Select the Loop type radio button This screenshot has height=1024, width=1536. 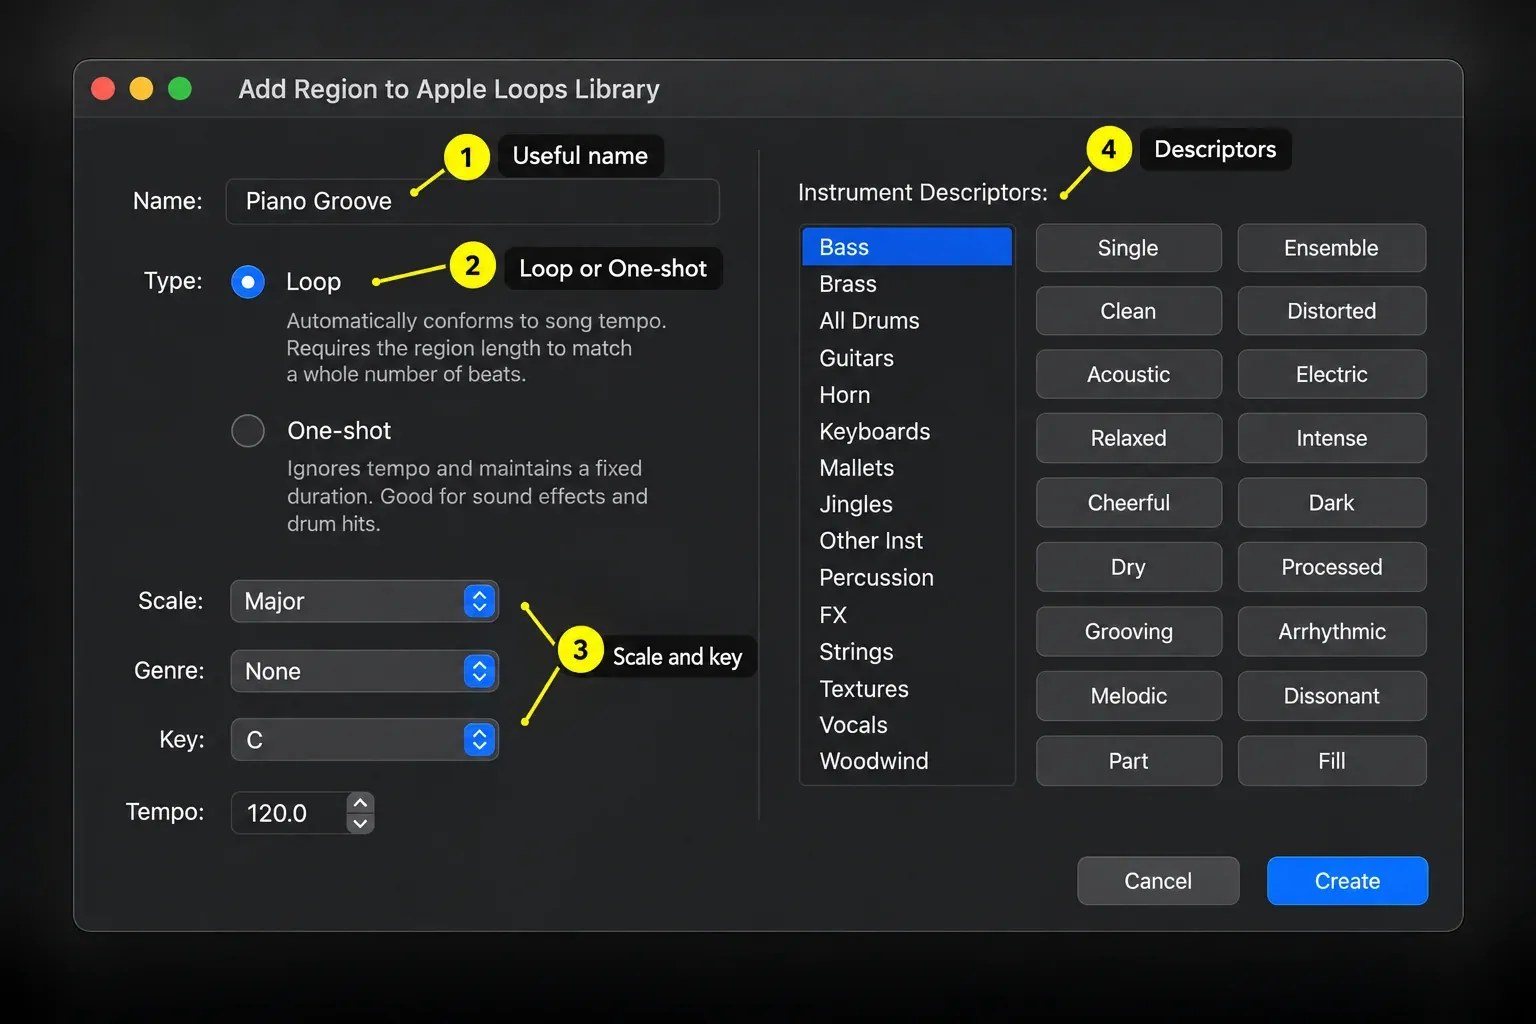pos(248,282)
